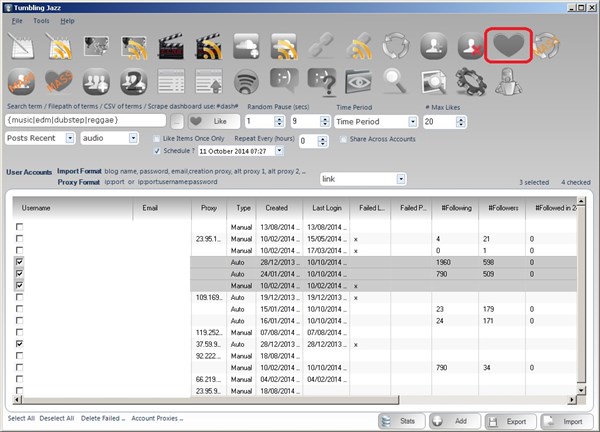Click the Random Pause spinner showing 1
The width and height of the screenshot is (600, 432).
click(279, 122)
